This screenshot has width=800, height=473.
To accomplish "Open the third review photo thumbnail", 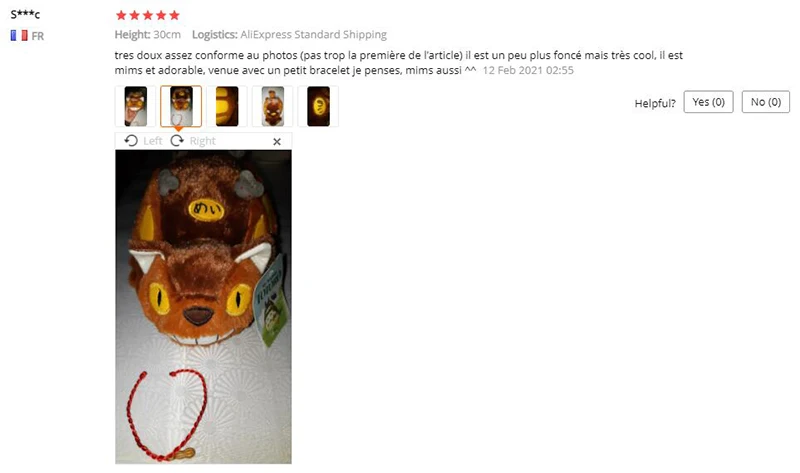I will coord(227,106).
